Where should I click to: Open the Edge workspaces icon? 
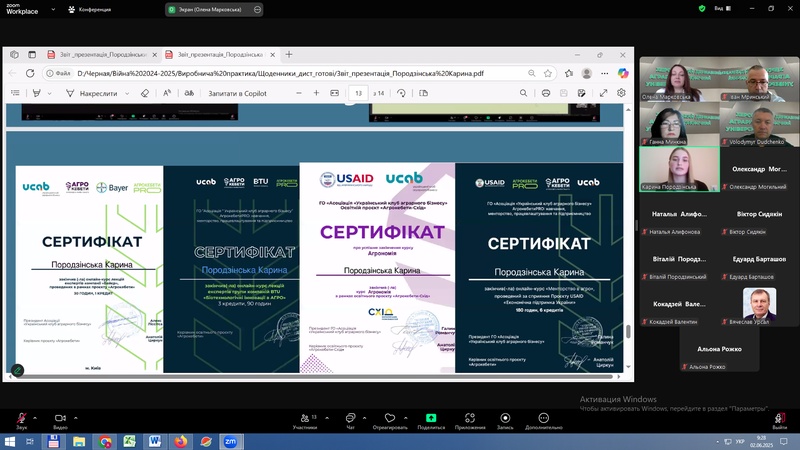(x=14, y=55)
